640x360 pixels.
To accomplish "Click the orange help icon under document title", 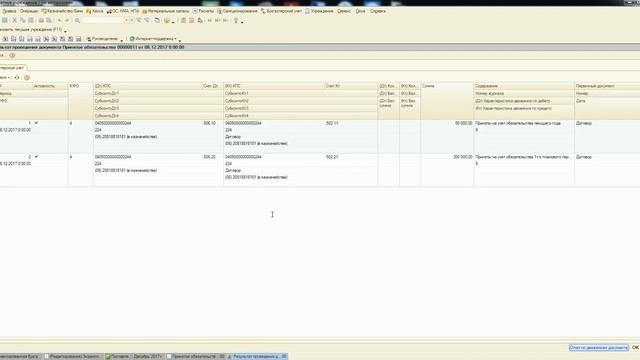I will (x=12, y=56).
